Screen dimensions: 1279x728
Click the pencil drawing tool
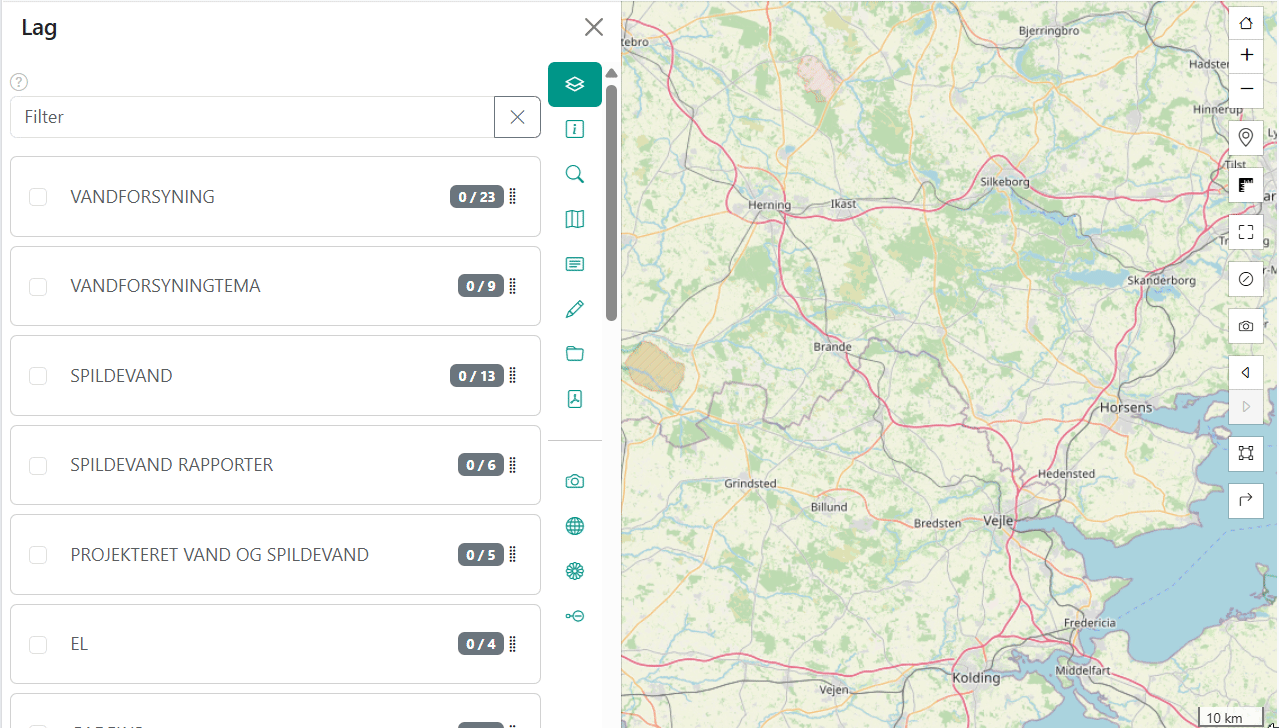(574, 309)
